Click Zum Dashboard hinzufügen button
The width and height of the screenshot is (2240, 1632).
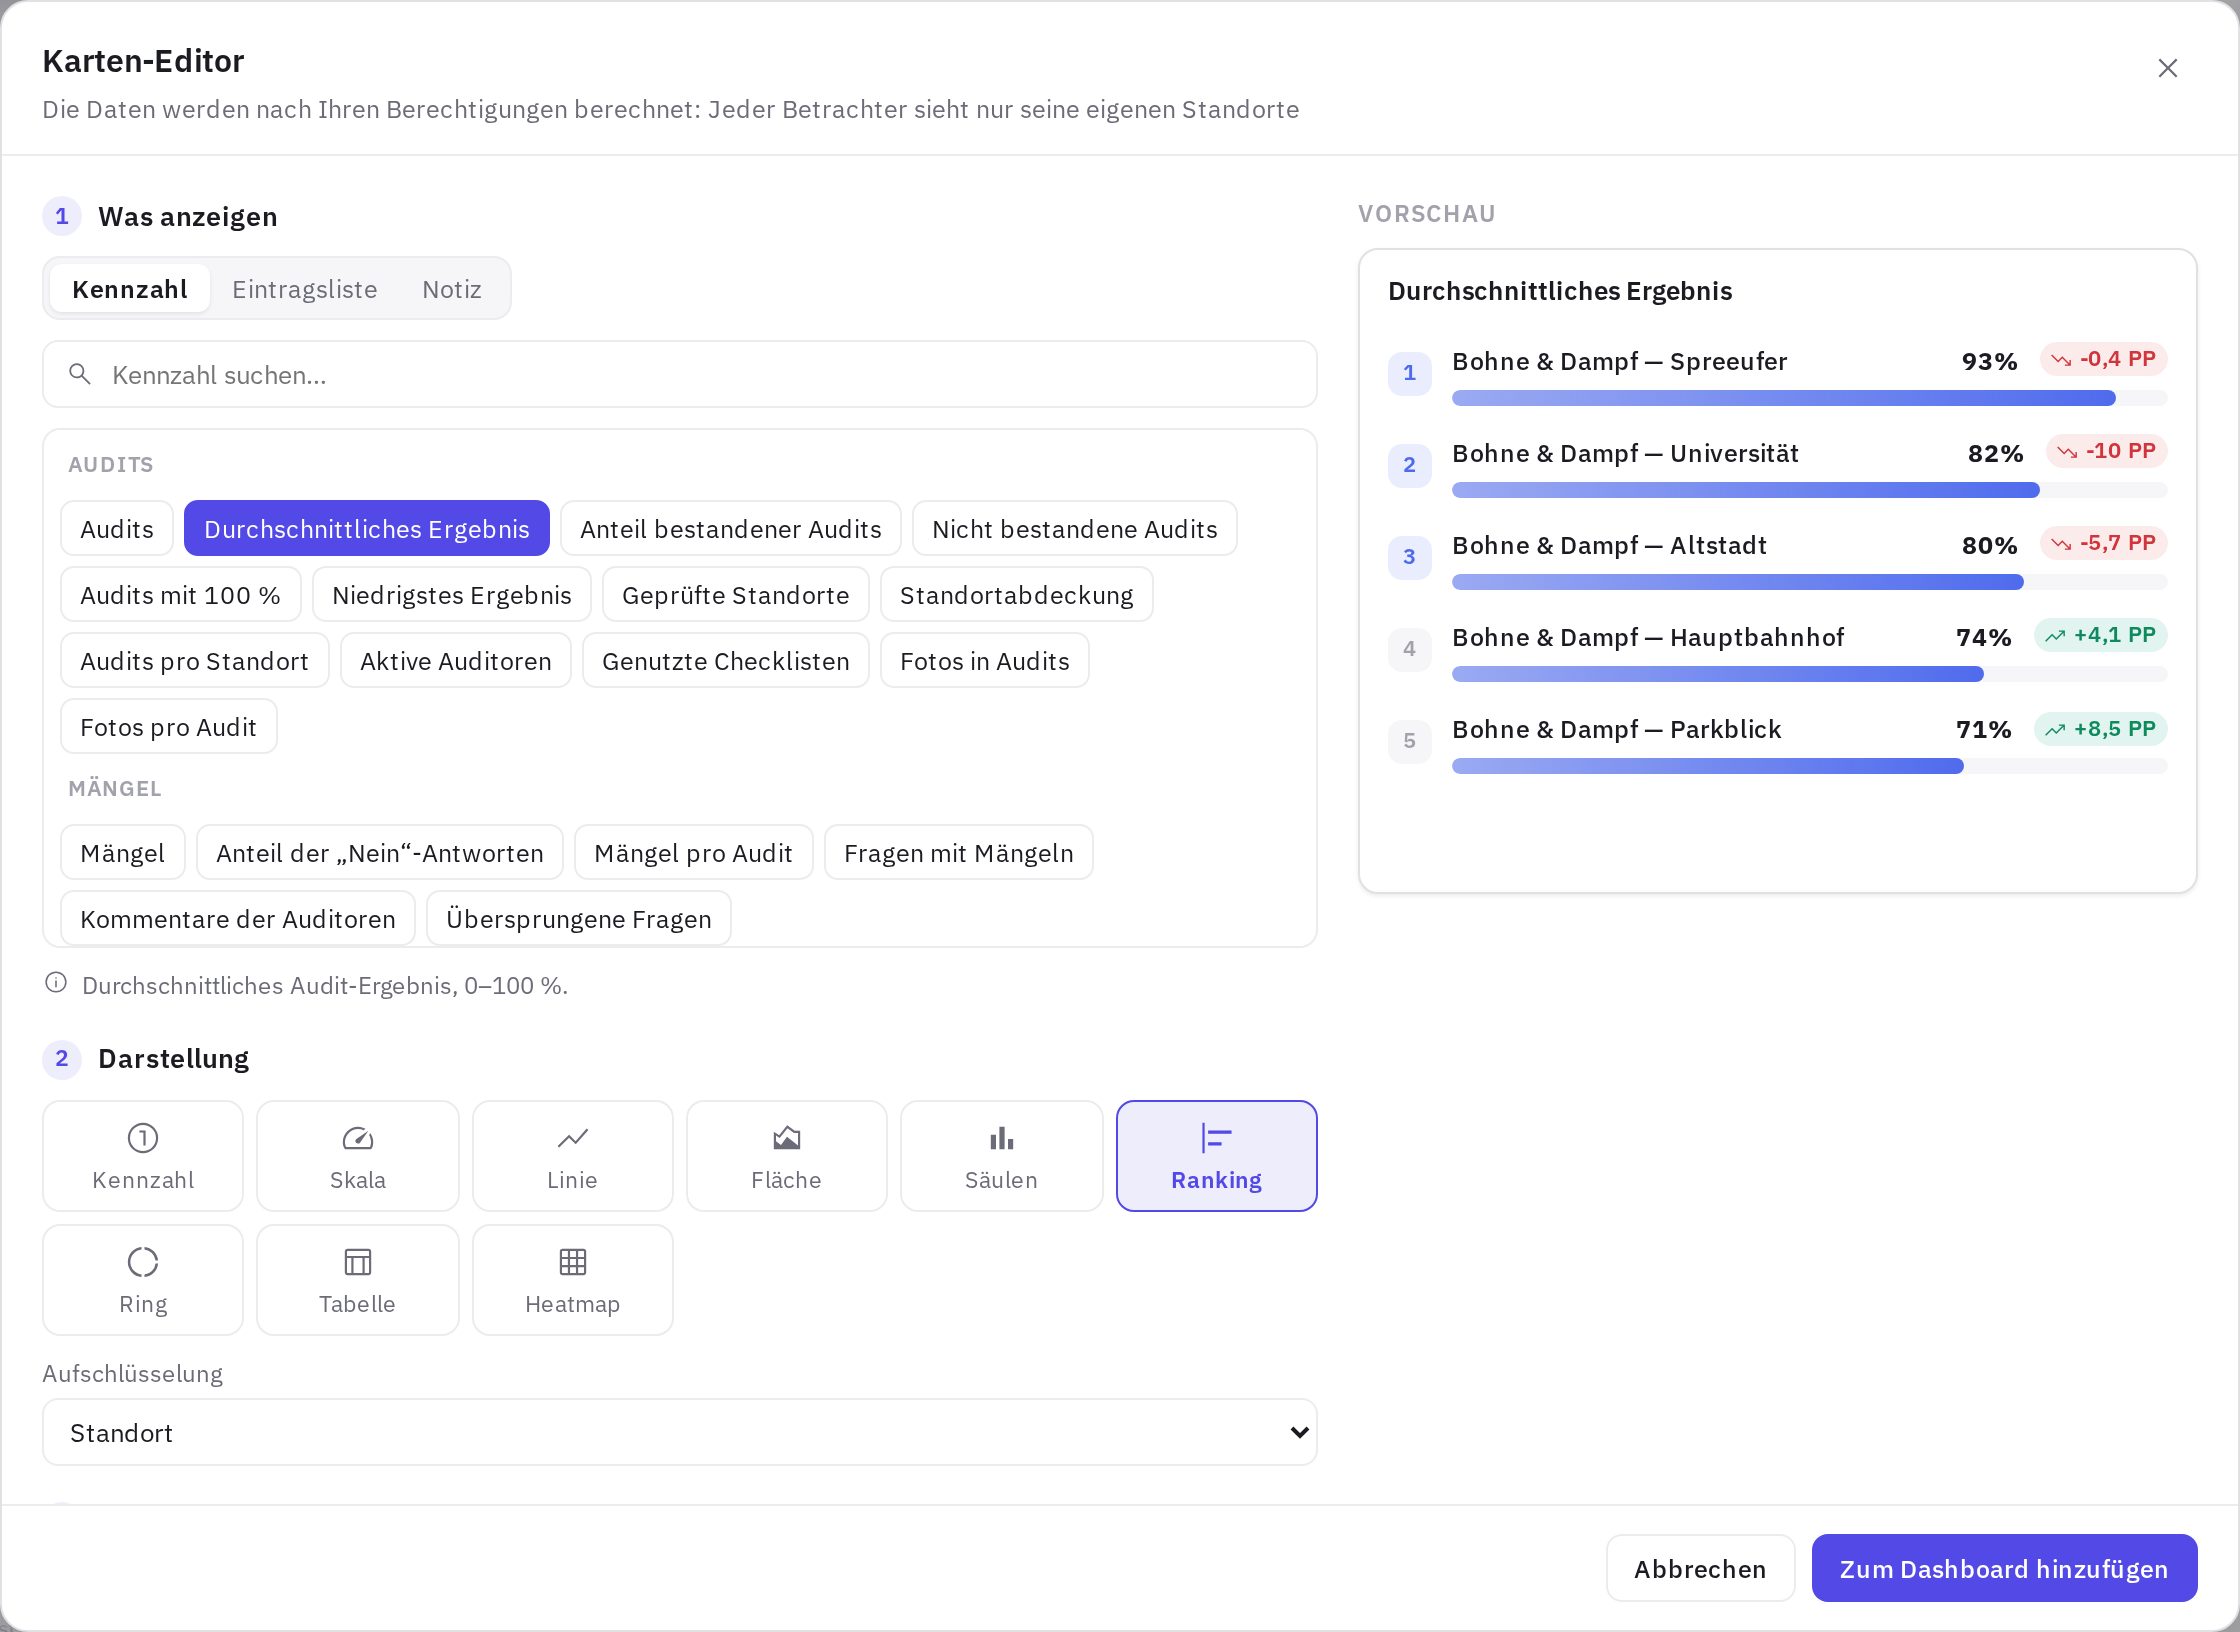point(2004,1568)
